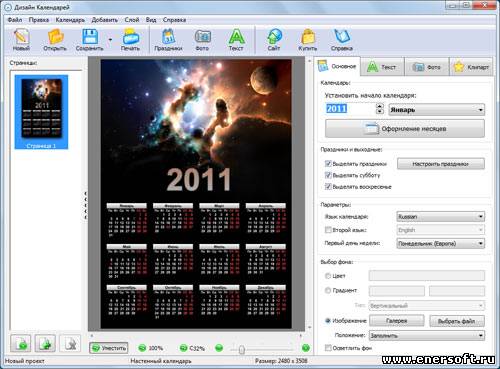Click the Настроить праздники button
Viewport: 500px width, 369px height.
click(x=441, y=164)
